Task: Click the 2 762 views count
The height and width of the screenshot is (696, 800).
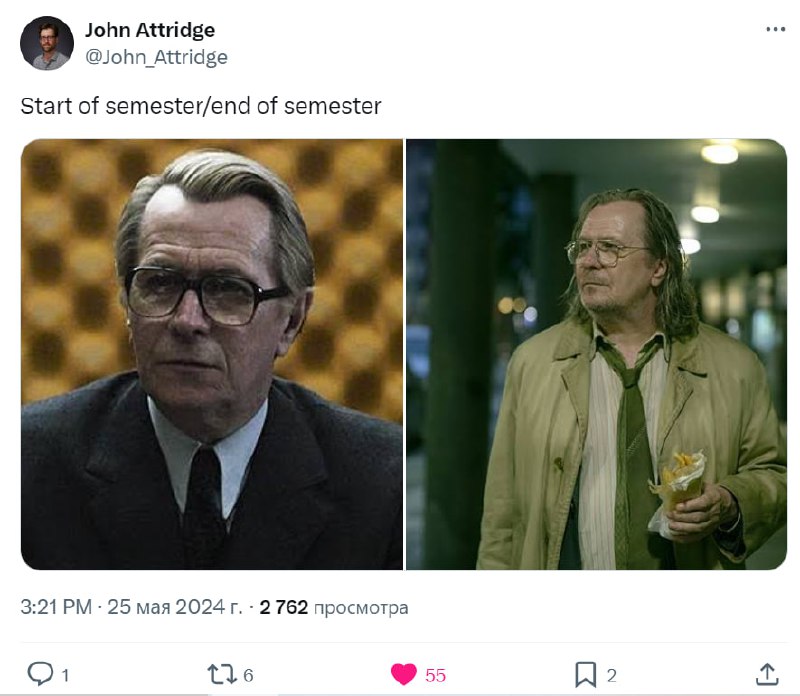Action: 284,607
